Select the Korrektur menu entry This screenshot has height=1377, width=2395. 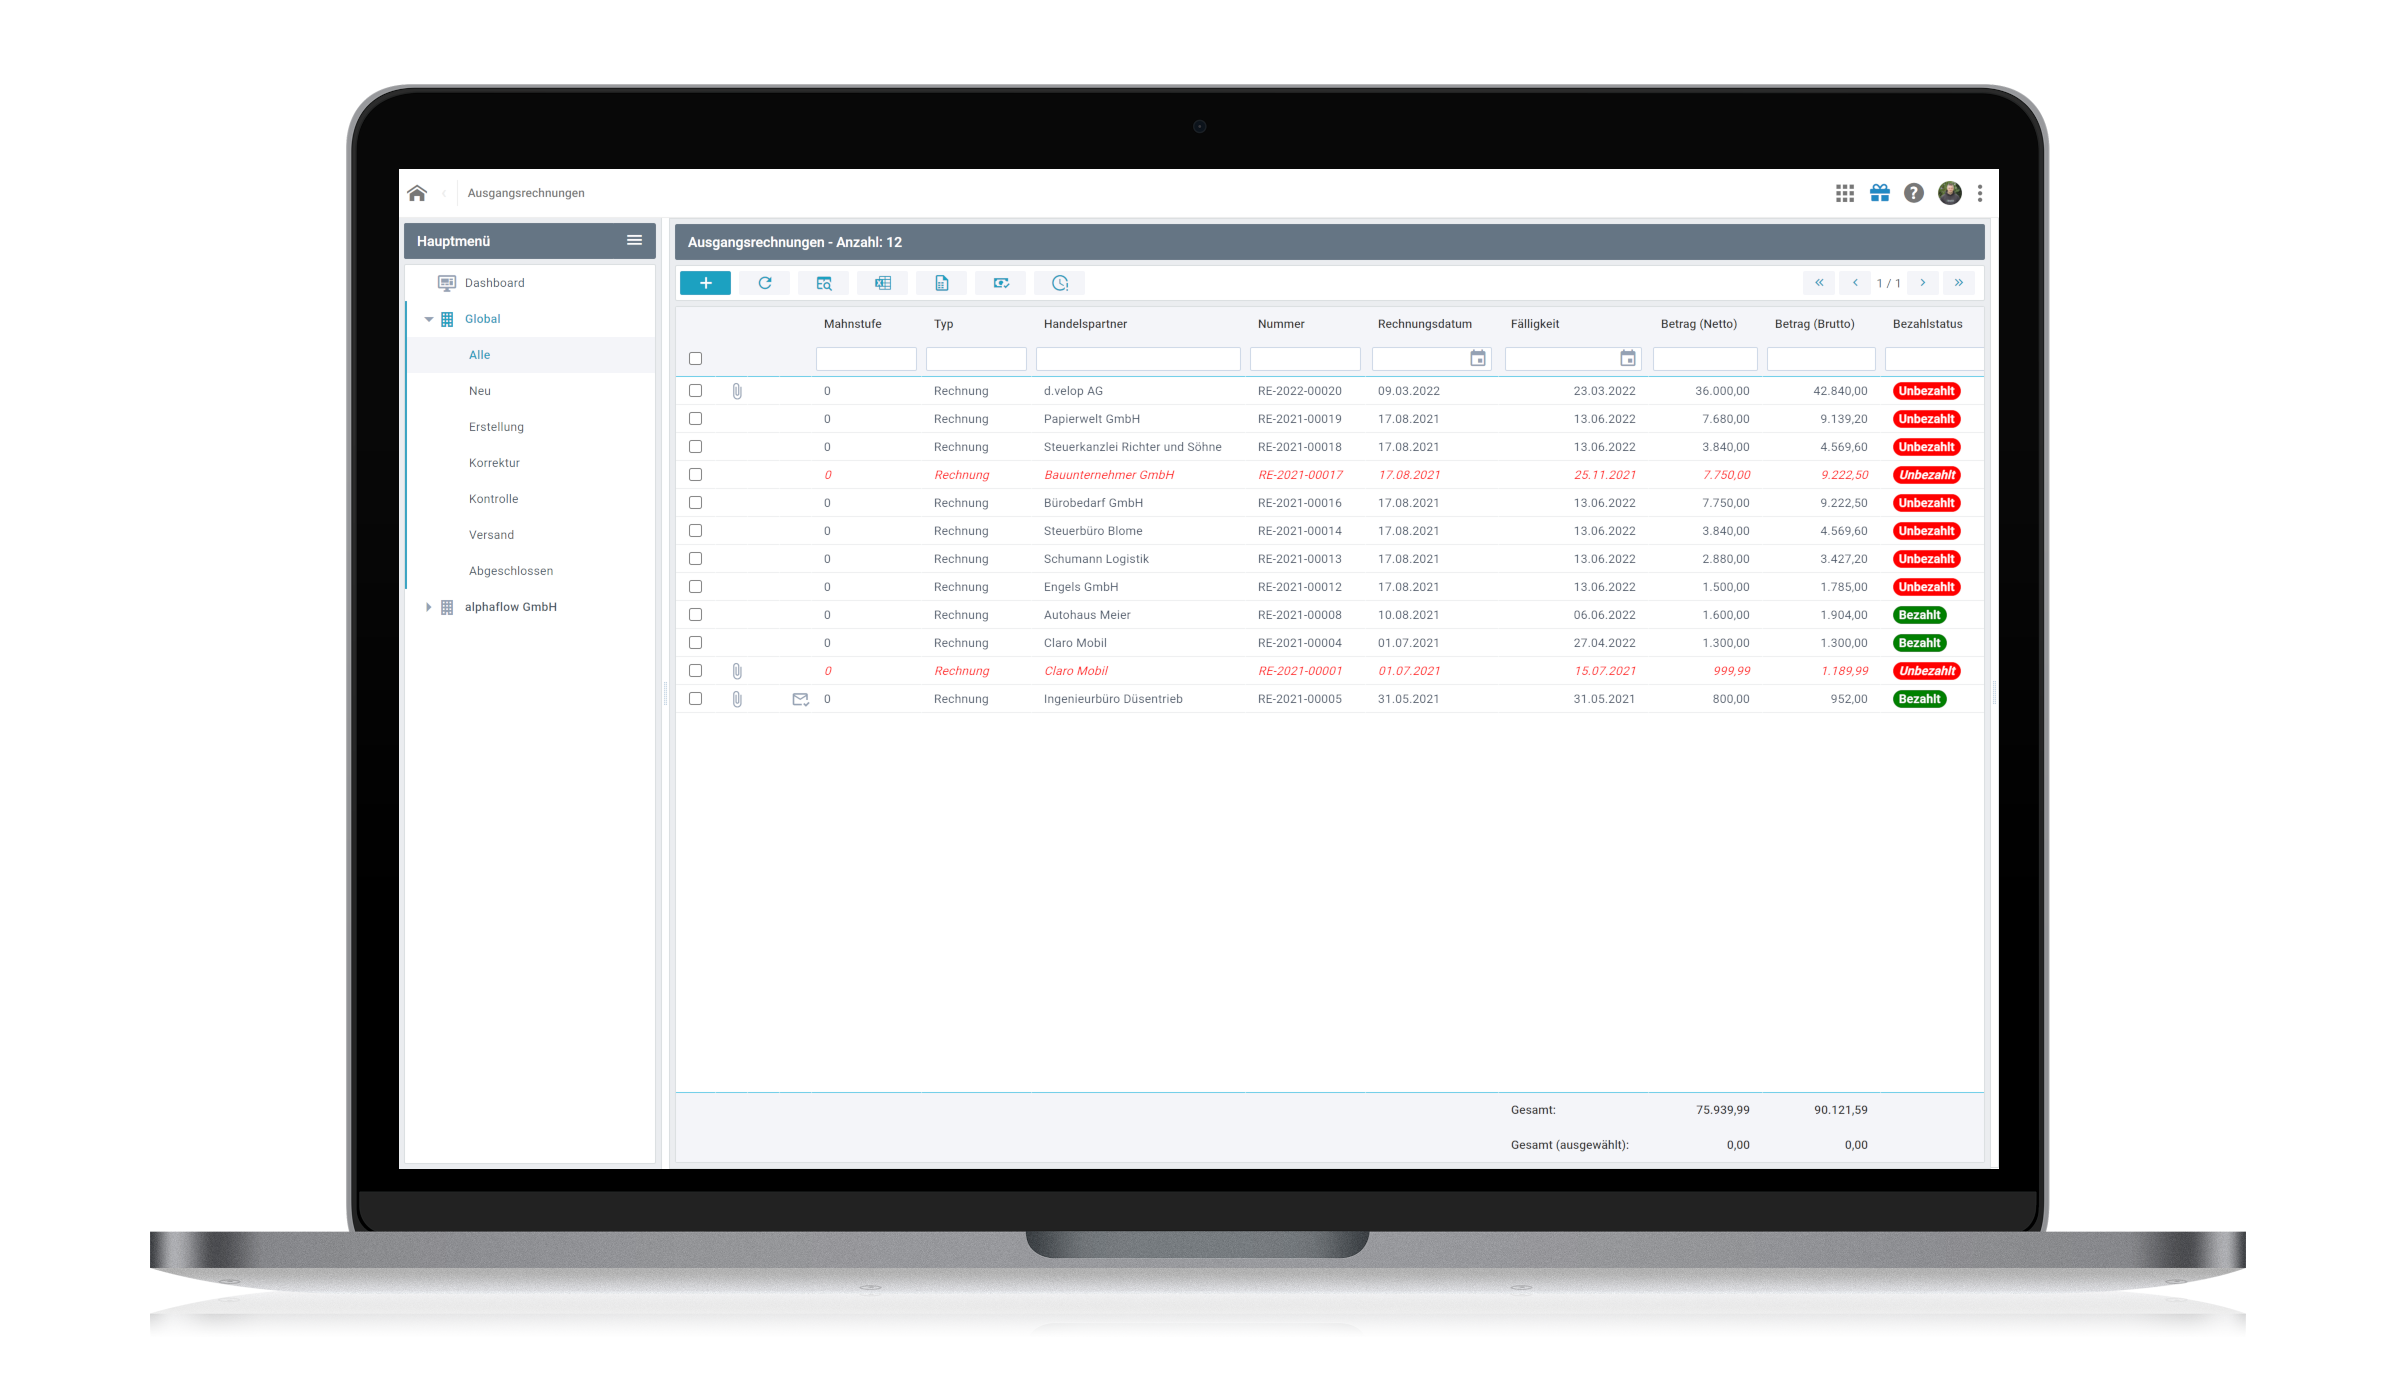[494, 463]
